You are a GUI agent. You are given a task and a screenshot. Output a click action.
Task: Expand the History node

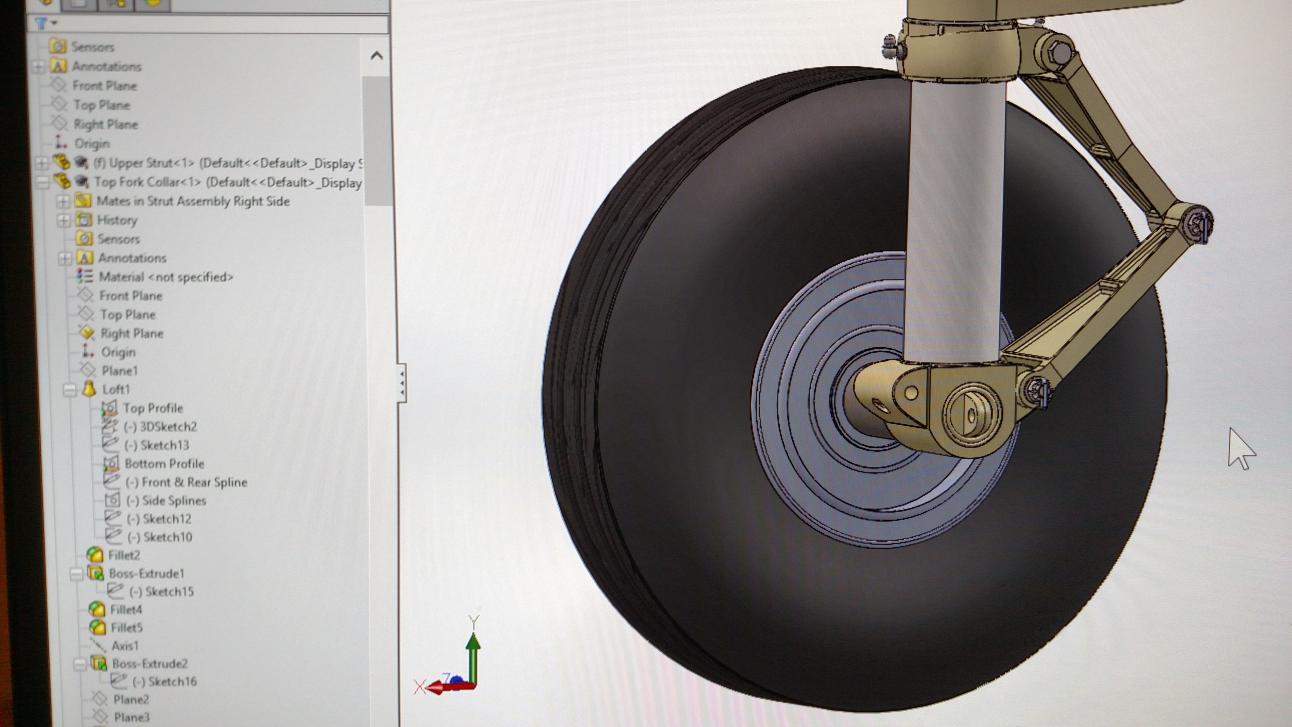pos(65,220)
